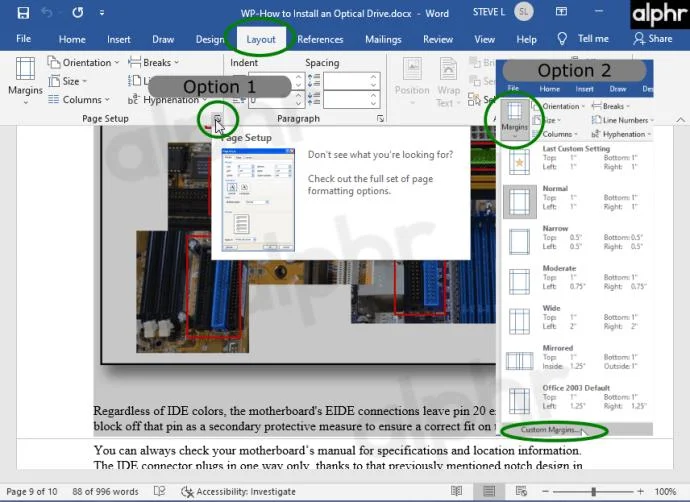Decrease Spacing After with its down arrow
The width and height of the screenshot is (690, 502).
click(x=374, y=104)
